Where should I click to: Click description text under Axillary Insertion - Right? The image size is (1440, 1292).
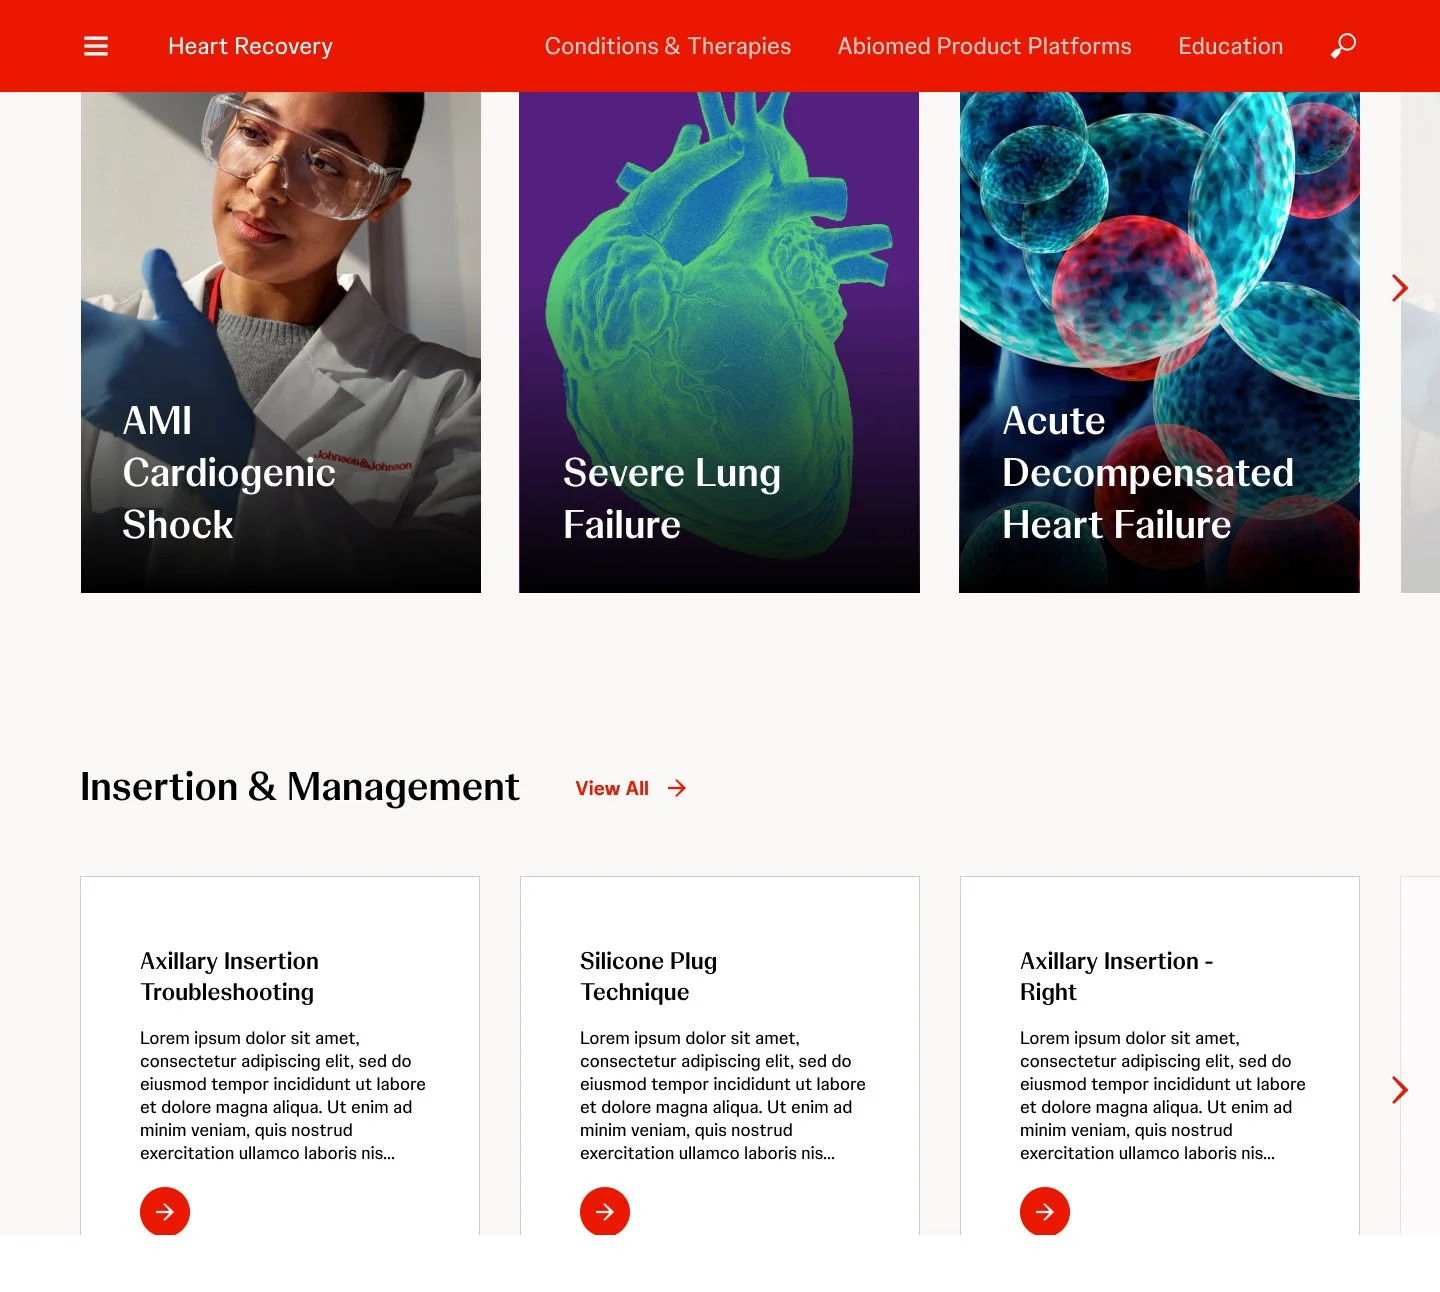click(1163, 1095)
